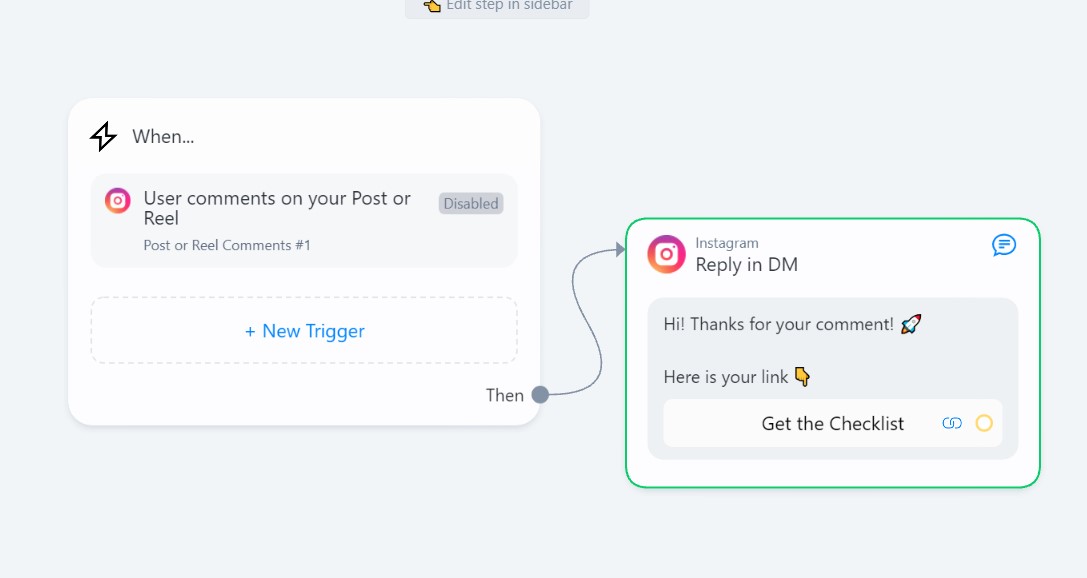Click the Then label

tap(505, 395)
